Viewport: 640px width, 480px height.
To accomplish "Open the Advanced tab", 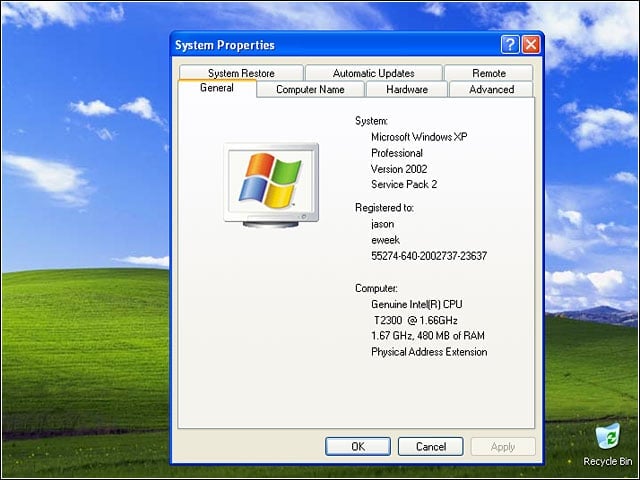I will tap(491, 89).
